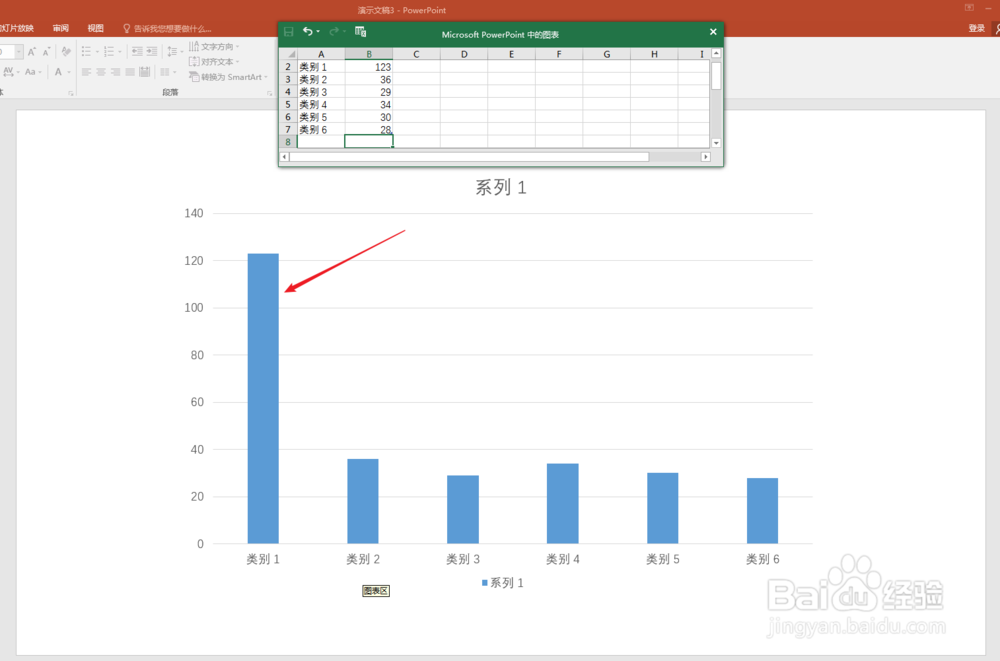Screen dimensions: 1000x661
Task: Click the Increase List Level icon
Action: point(152,51)
